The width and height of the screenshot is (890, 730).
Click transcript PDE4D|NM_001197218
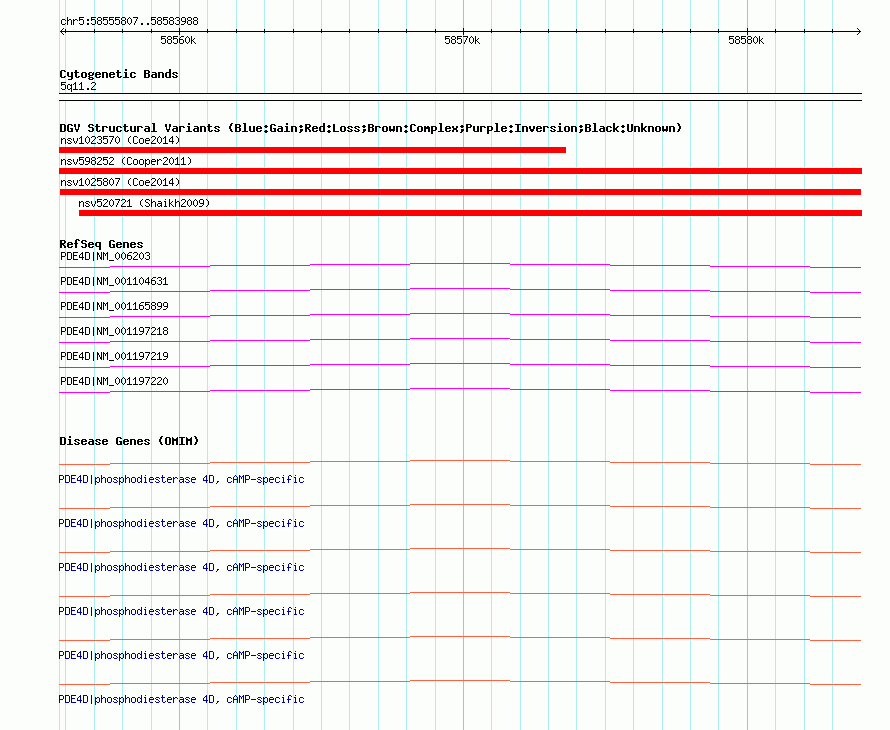(x=114, y=332)
